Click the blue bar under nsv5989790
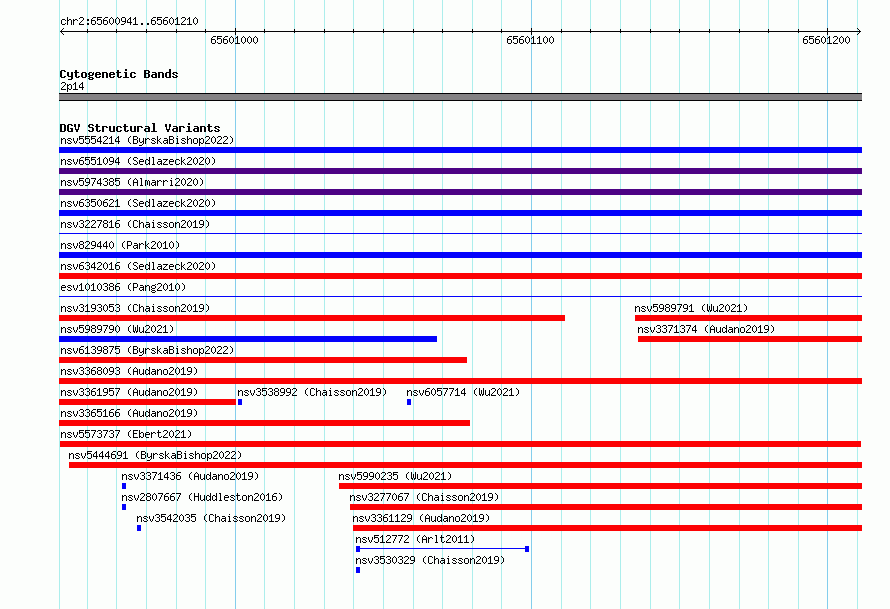This screenshot has width=890, height=609. coord(248,339)
